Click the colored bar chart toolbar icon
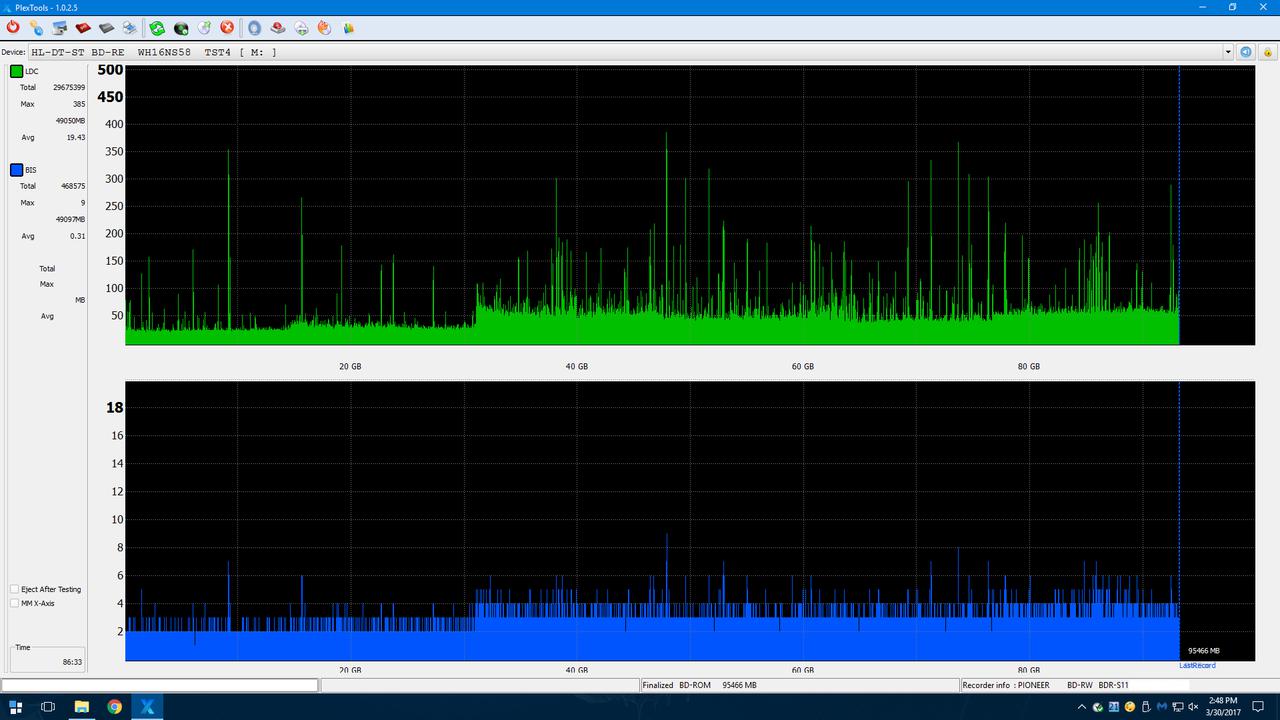The image size is (1280, 720). (348, 28)
